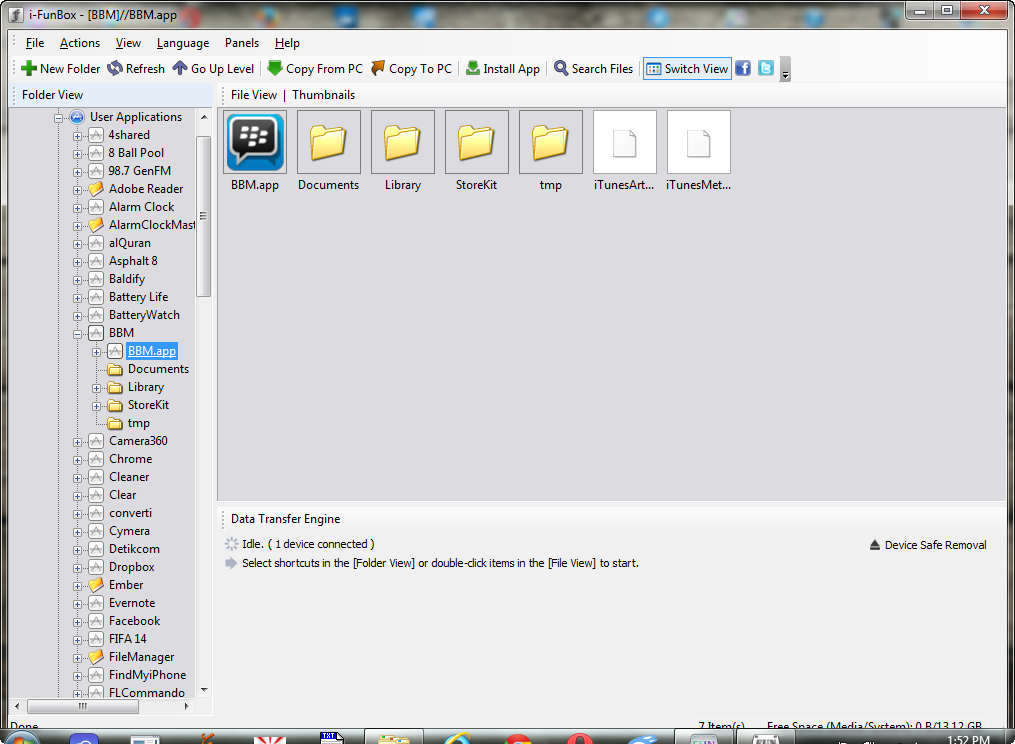The height and width of the screenshot is (744, 1015).
Task: Click the Data Transfer Engine header
Action: pos(285,519)
